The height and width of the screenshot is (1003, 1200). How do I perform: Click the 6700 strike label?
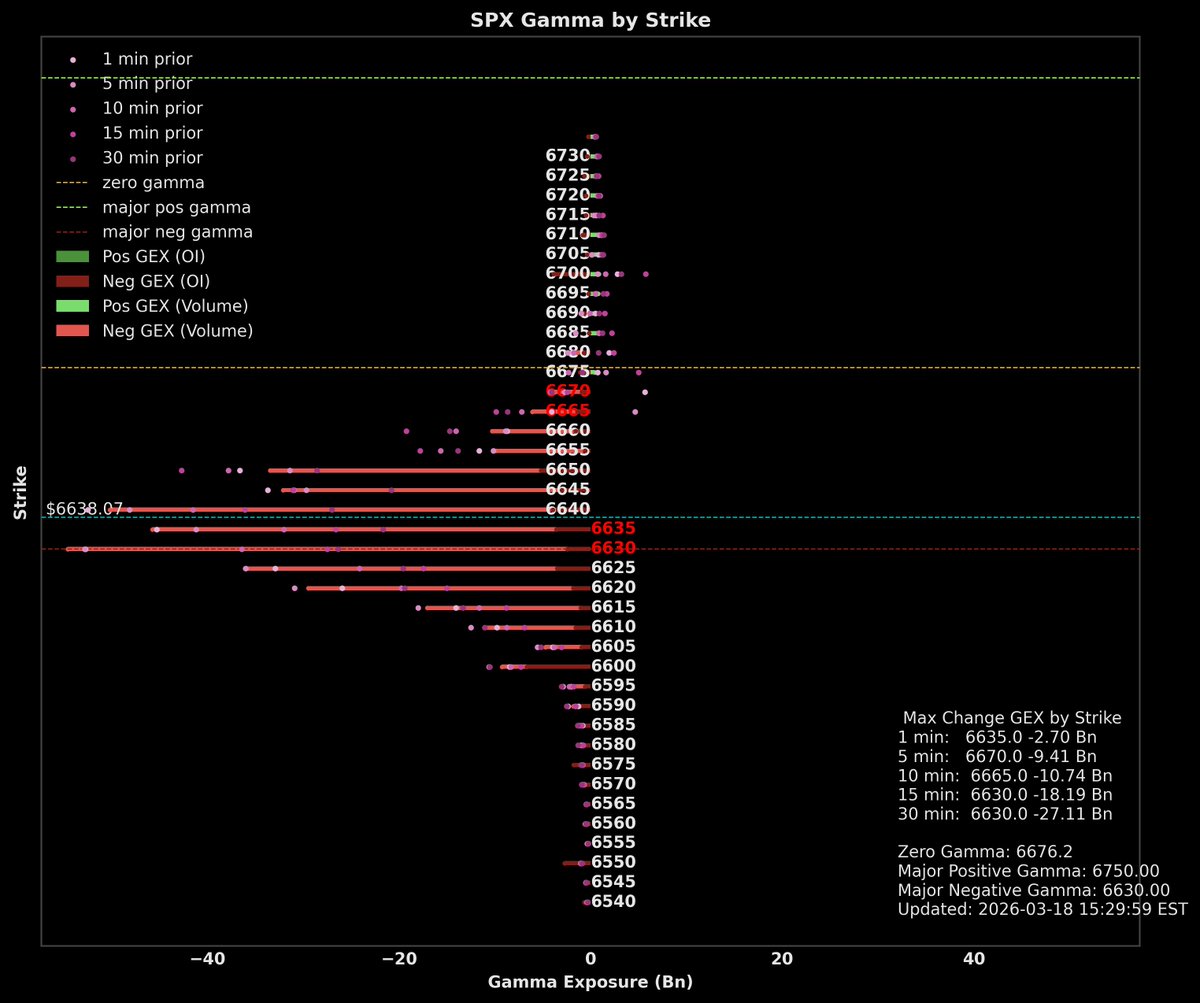pos(568,273)
